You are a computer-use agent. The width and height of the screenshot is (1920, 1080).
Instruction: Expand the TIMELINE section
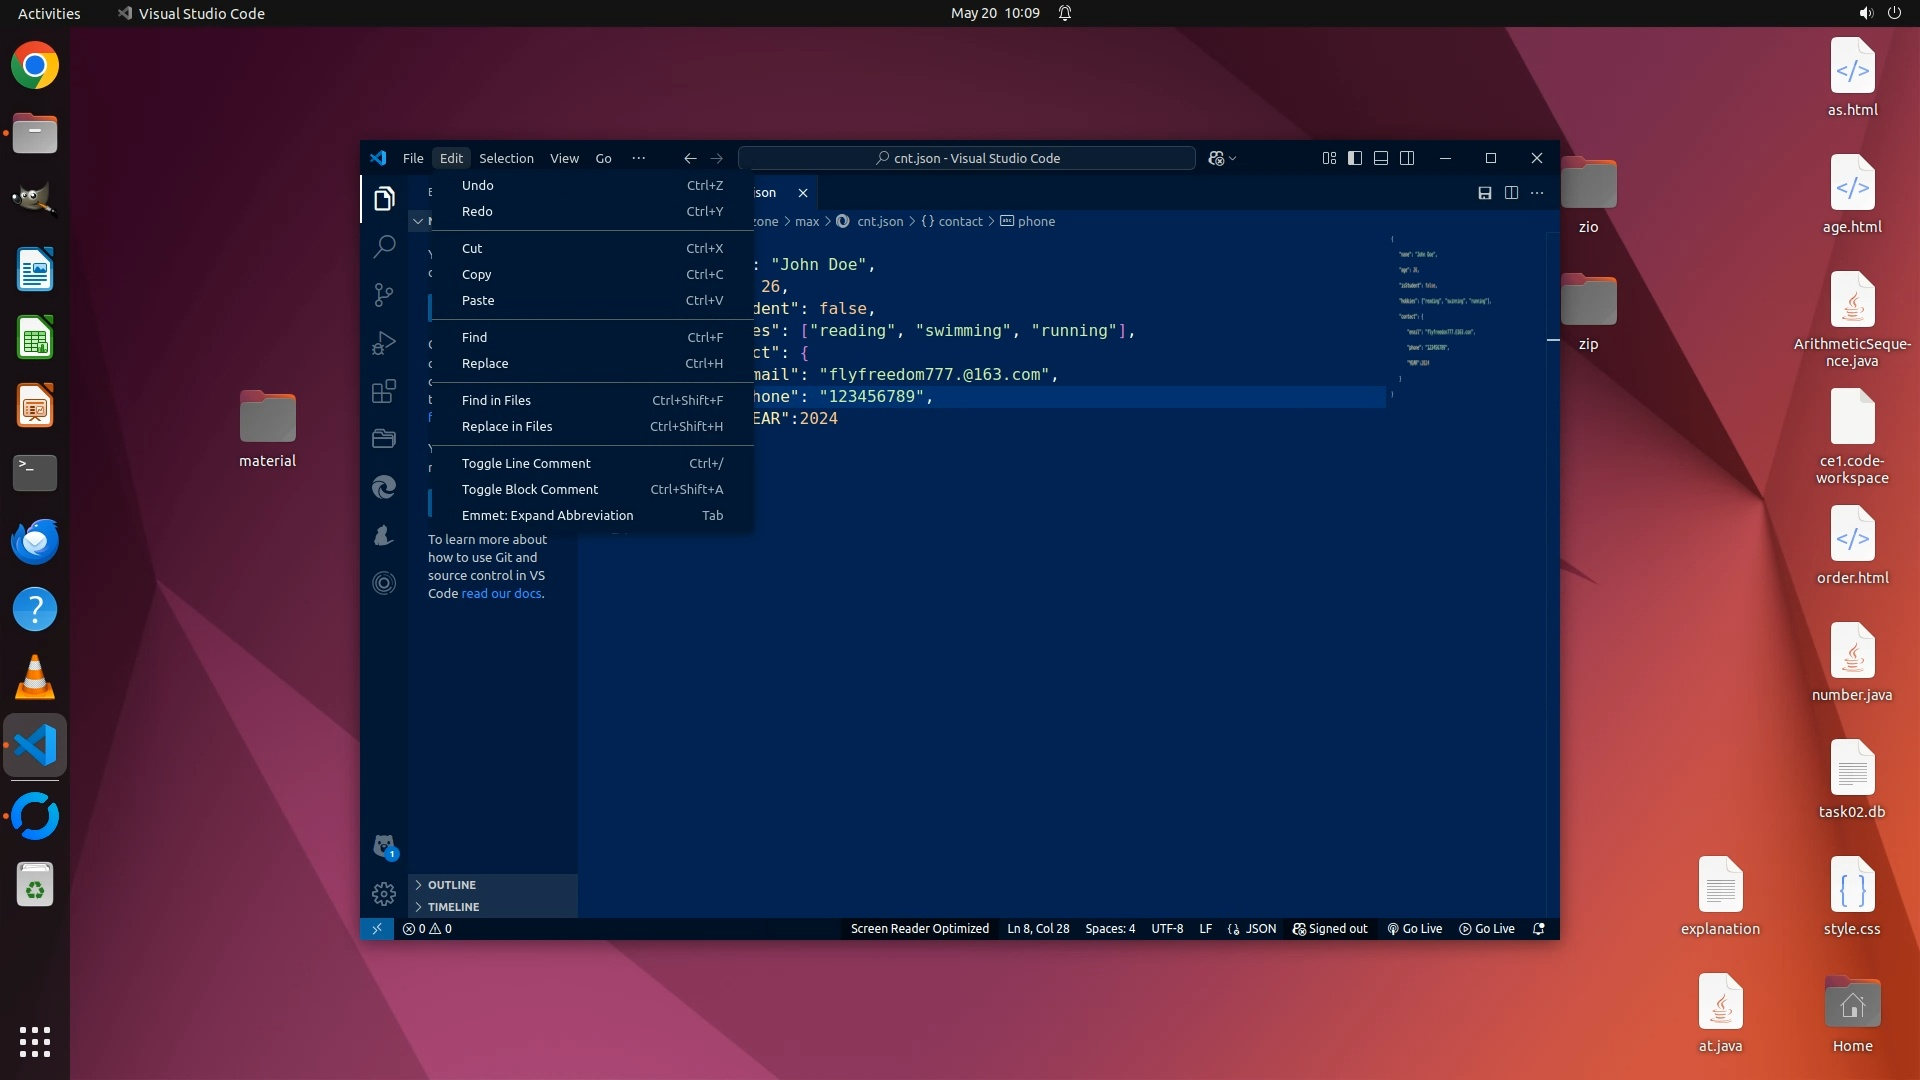(453, 907)
